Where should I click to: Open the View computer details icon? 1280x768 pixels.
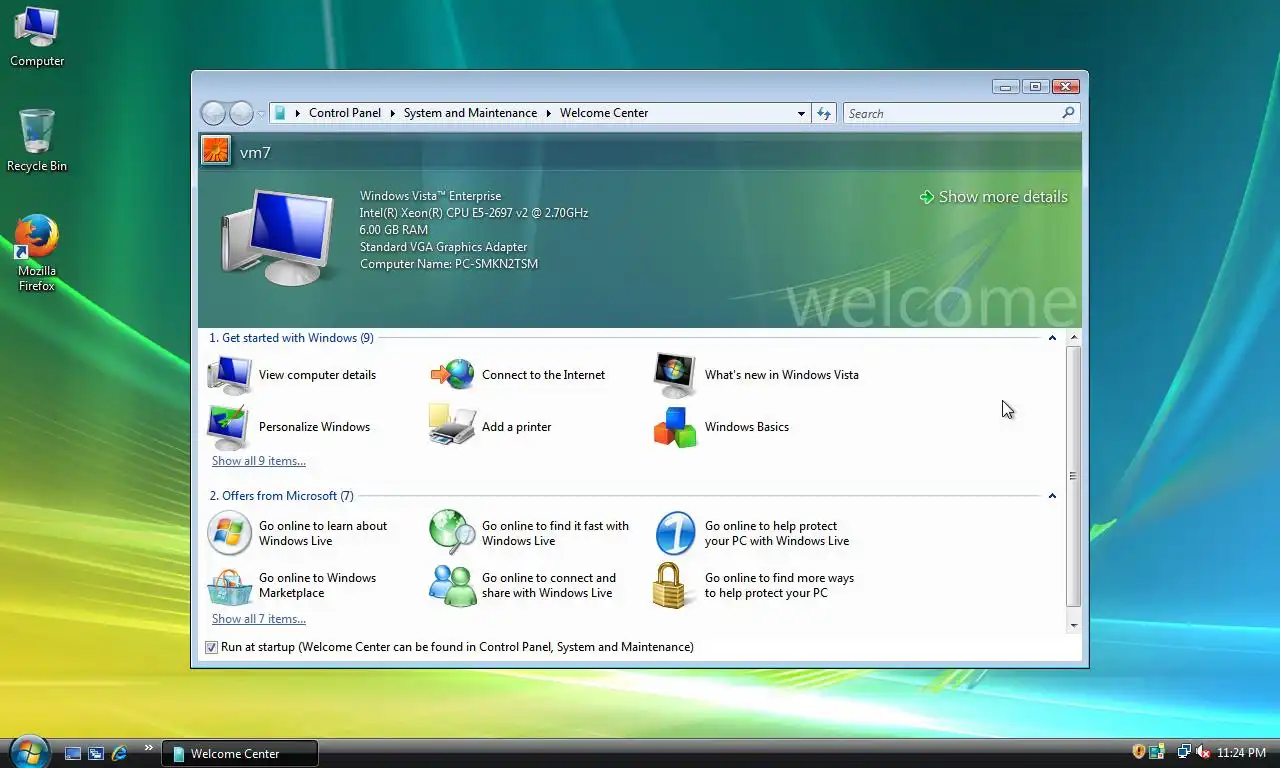(229, 375)
